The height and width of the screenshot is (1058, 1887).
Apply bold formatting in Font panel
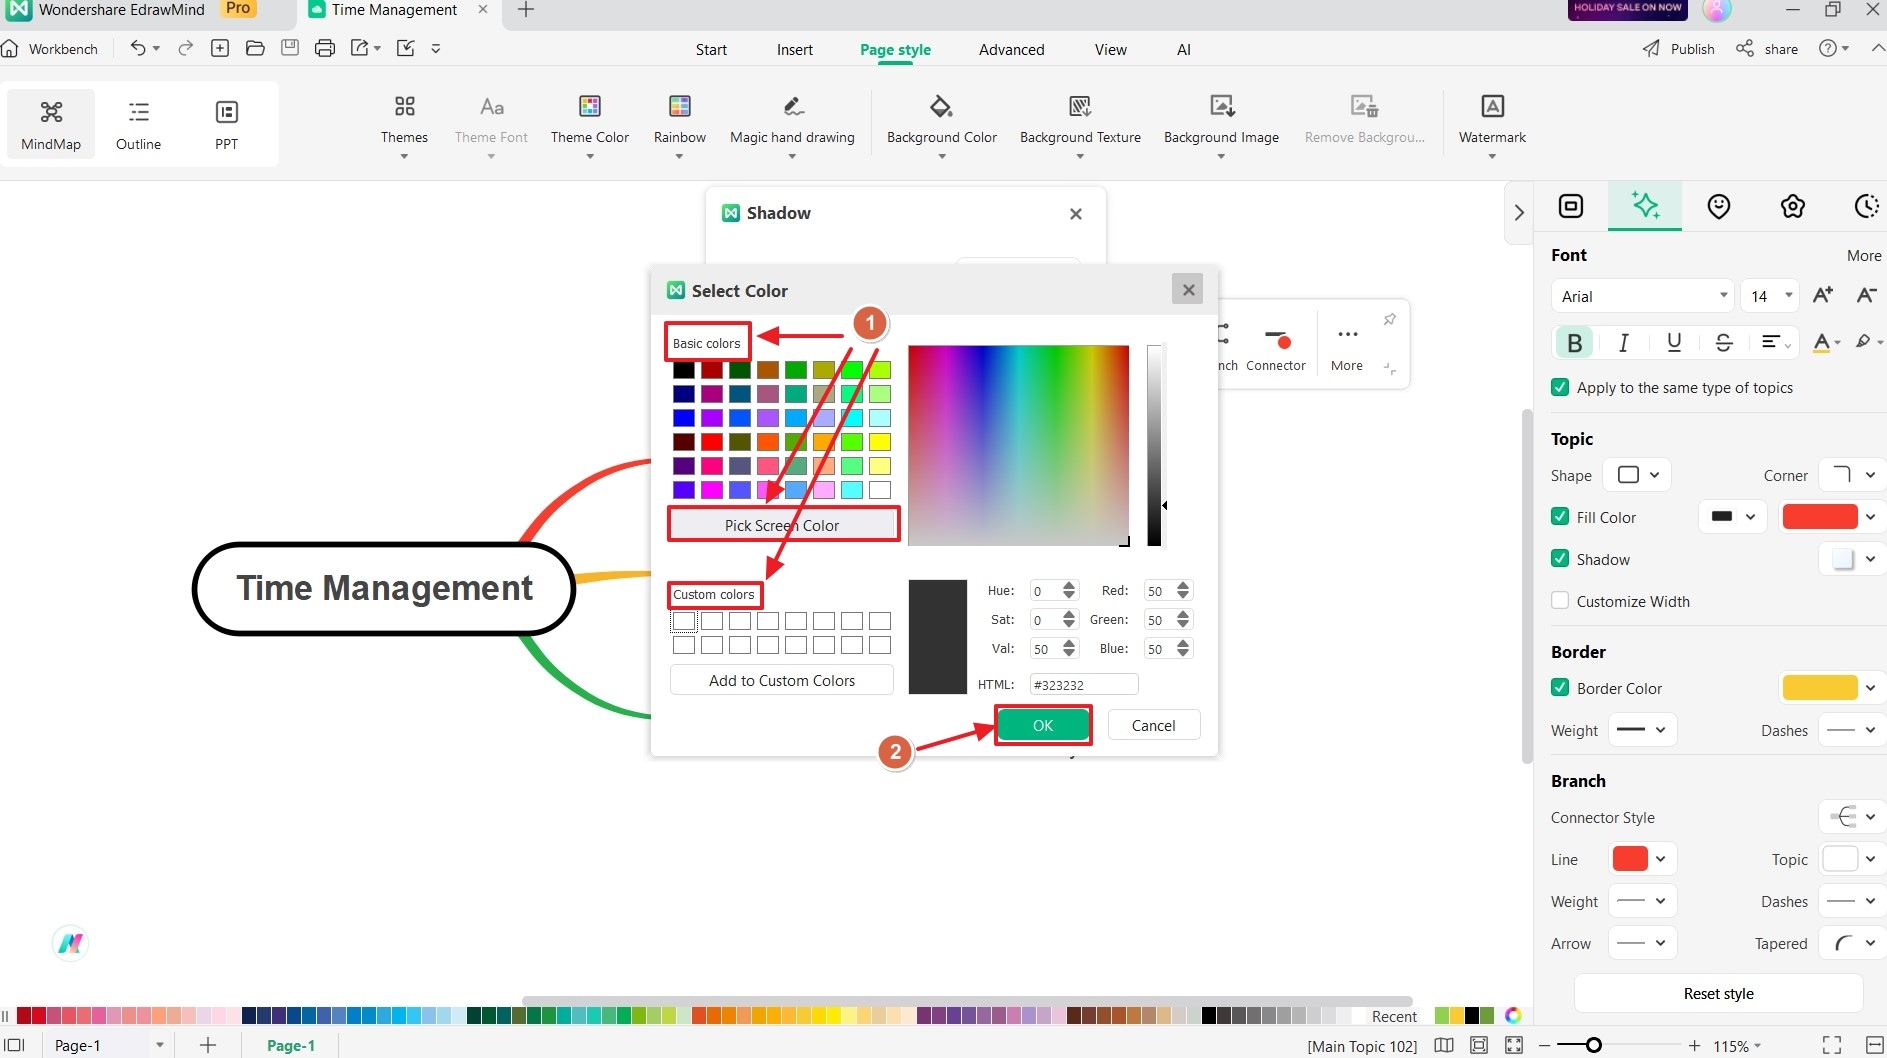1574,343
